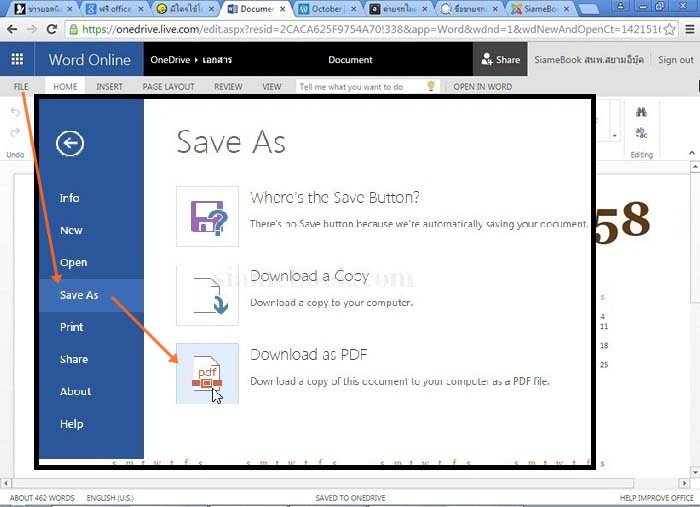Click SAVED TO ONEDRIVE status text
This screenshot has height=507, width=700.
coord(350,498)
